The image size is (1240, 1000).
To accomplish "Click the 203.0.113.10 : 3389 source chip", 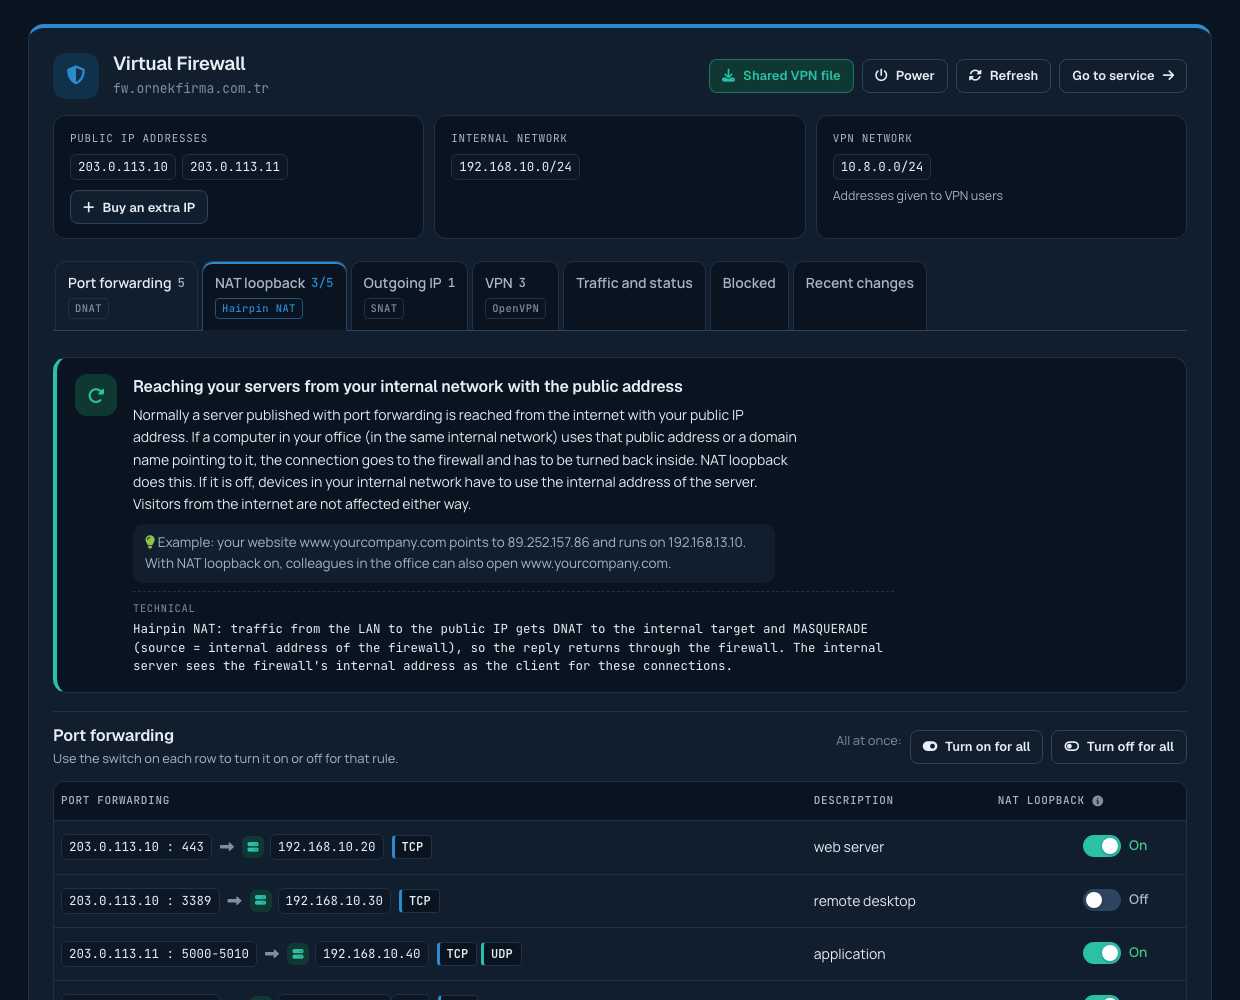I will (x=140, y=901).
